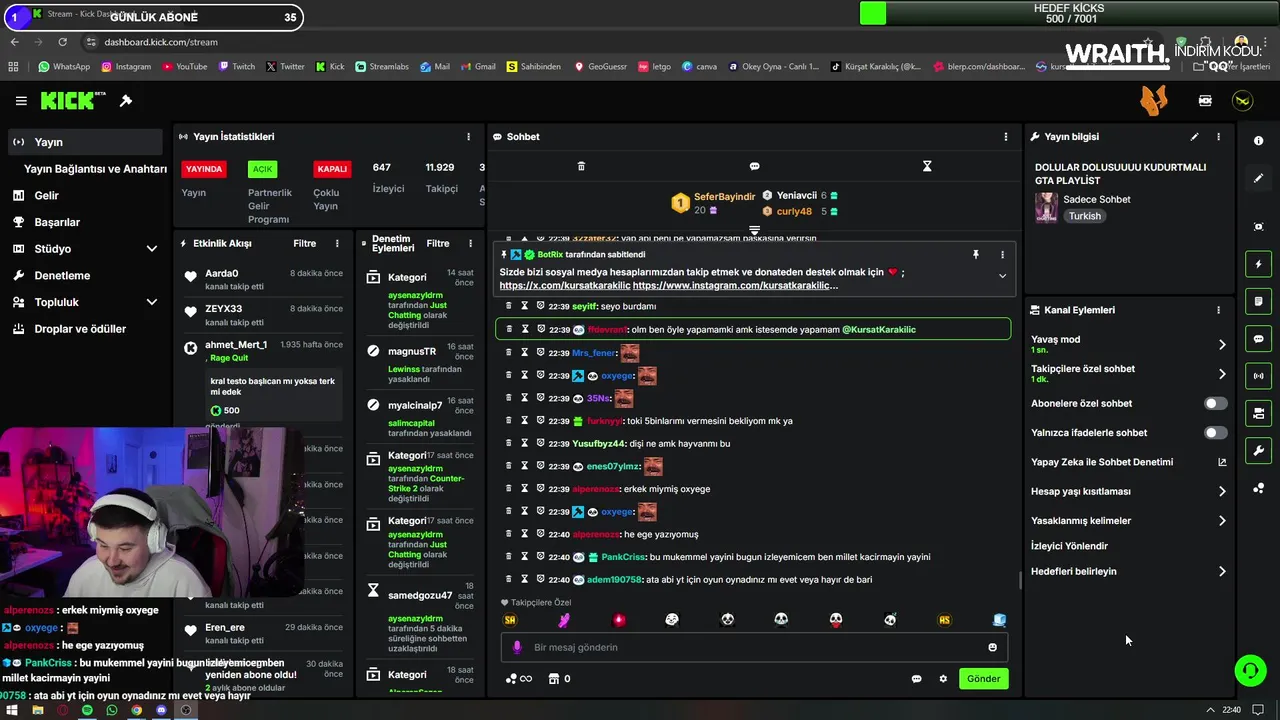Open Chrome from the Windows taskbar
The height and width of the screenshot is (720, 1280).
136,710
